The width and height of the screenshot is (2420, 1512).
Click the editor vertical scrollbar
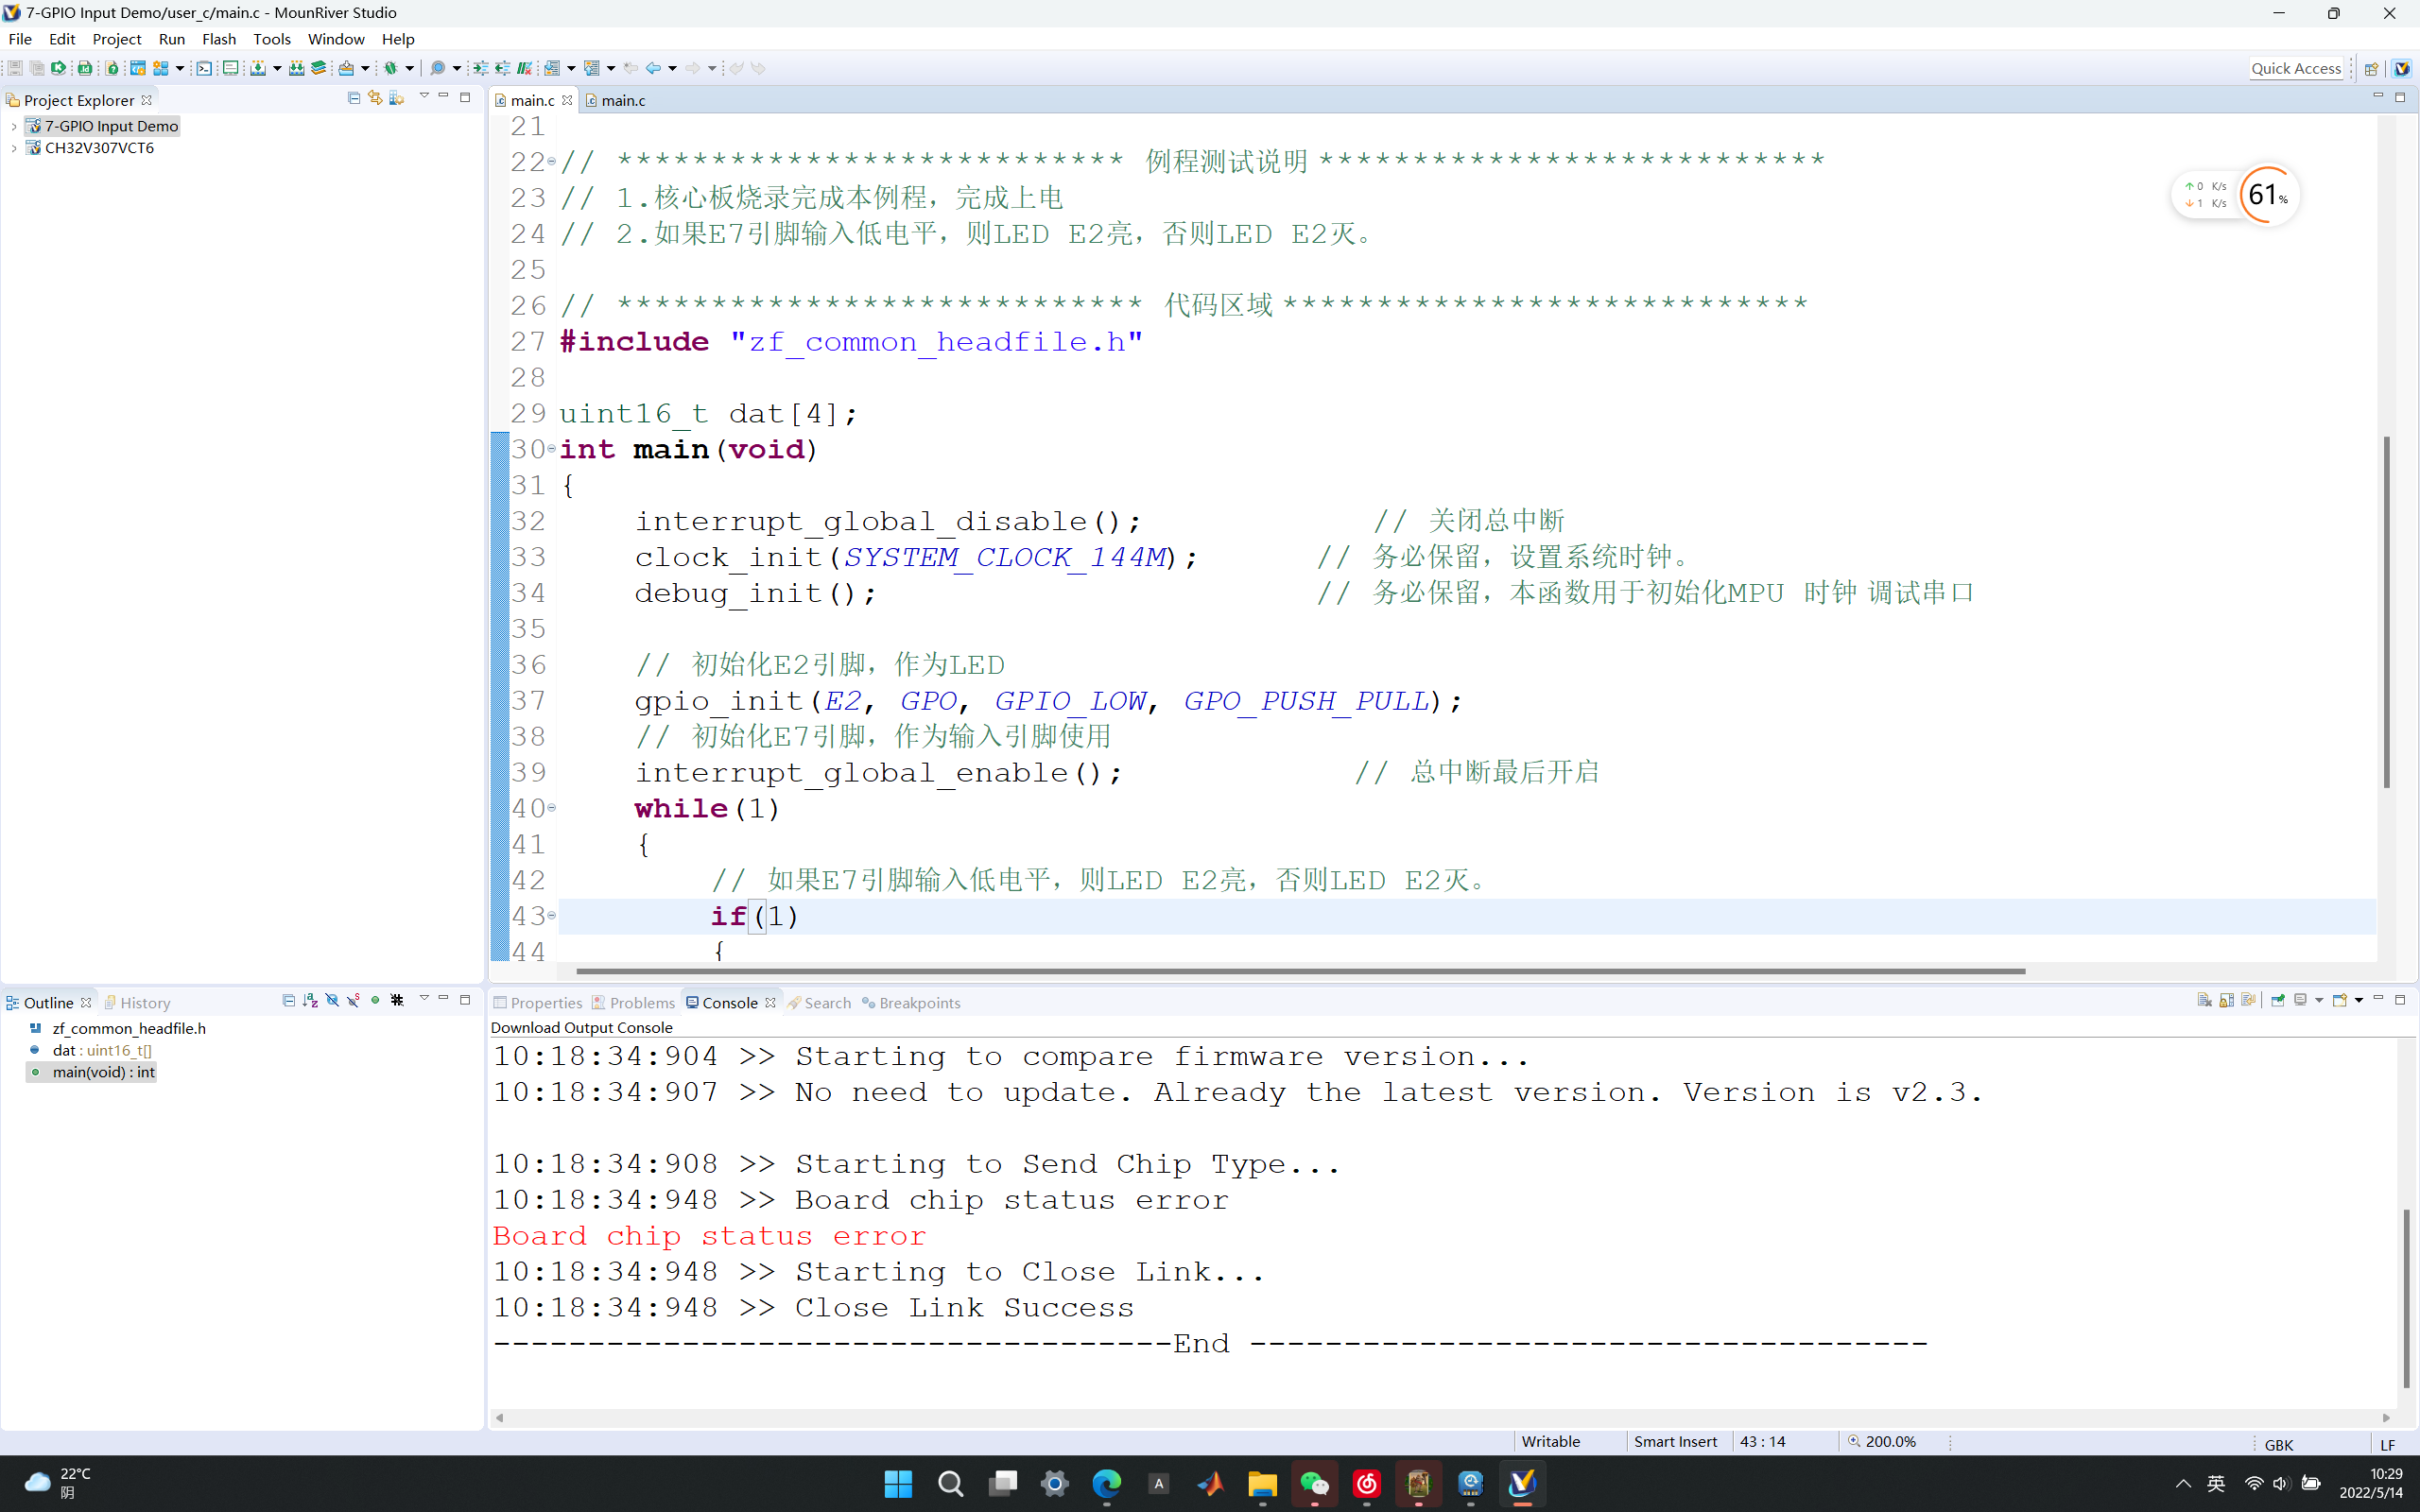pyautogui.click(x=2386, y=612)
